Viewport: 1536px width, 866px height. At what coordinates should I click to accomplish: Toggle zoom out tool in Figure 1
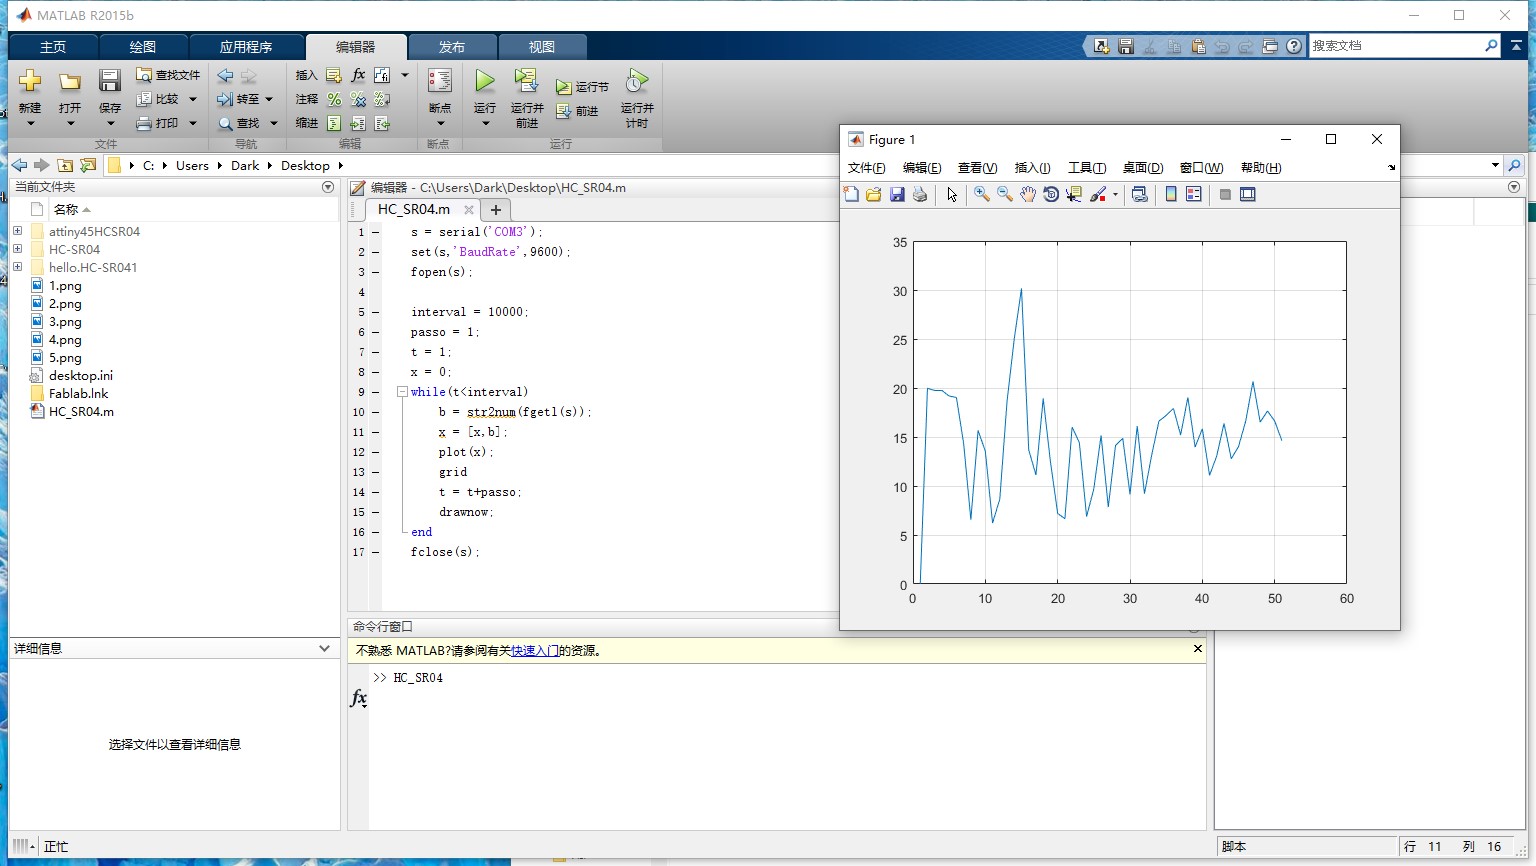[x=1005, y=195]
